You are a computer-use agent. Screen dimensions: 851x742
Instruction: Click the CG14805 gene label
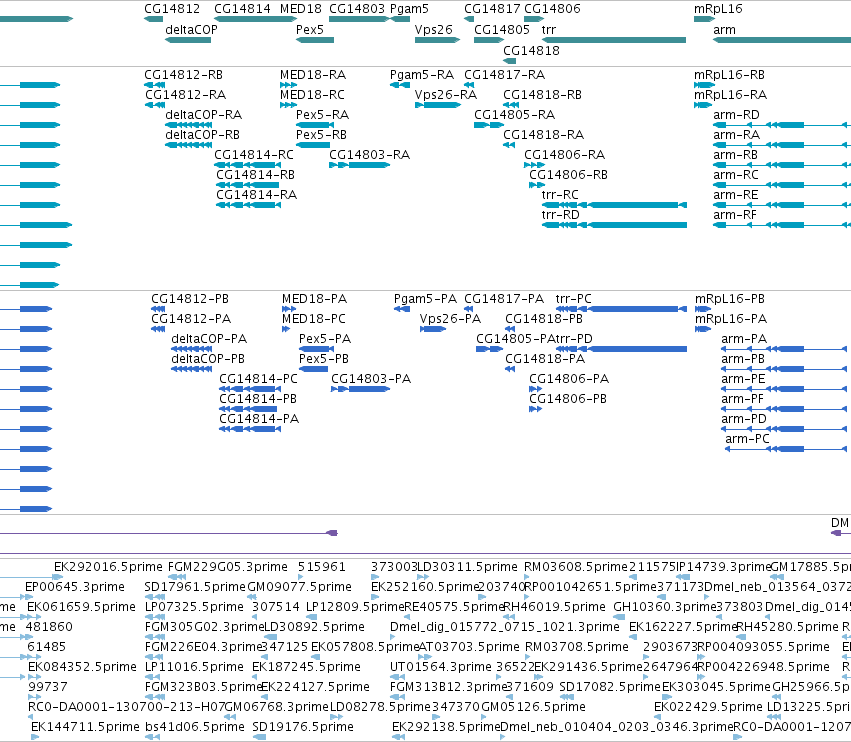point(501,29)
